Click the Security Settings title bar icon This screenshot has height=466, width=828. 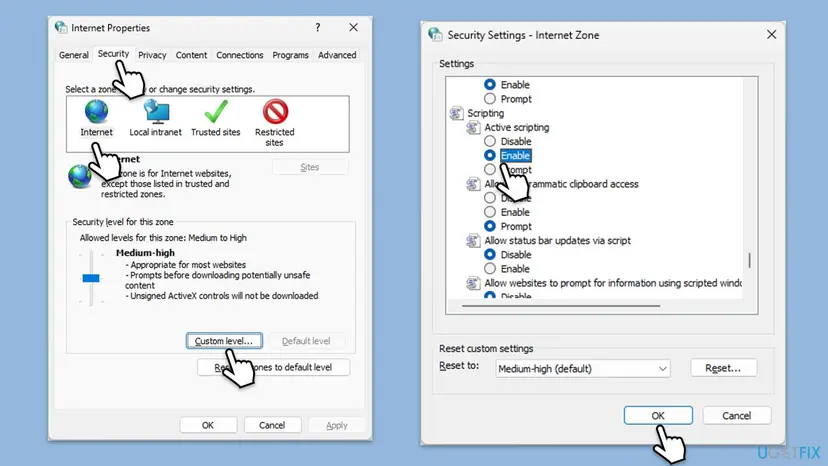[x=435, y=35]
